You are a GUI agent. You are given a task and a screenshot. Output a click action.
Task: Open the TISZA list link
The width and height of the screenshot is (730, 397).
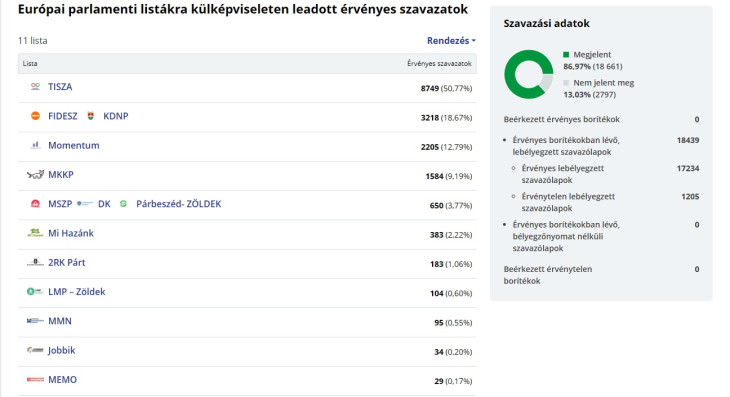click(x=60, y=87)
